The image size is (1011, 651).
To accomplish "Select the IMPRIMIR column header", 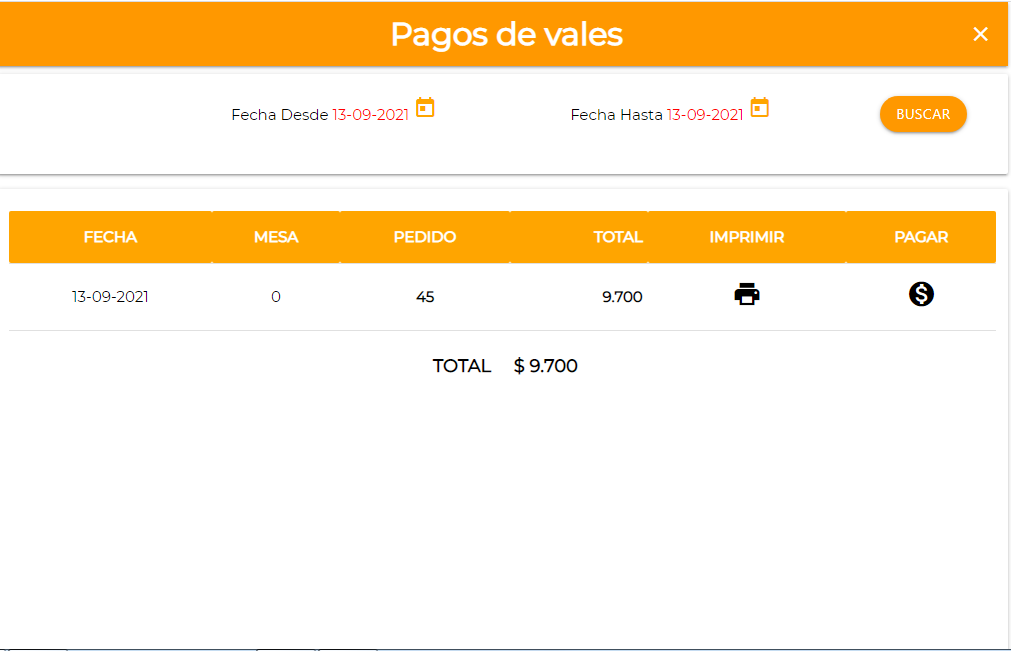I will click(x=747, y=237).
